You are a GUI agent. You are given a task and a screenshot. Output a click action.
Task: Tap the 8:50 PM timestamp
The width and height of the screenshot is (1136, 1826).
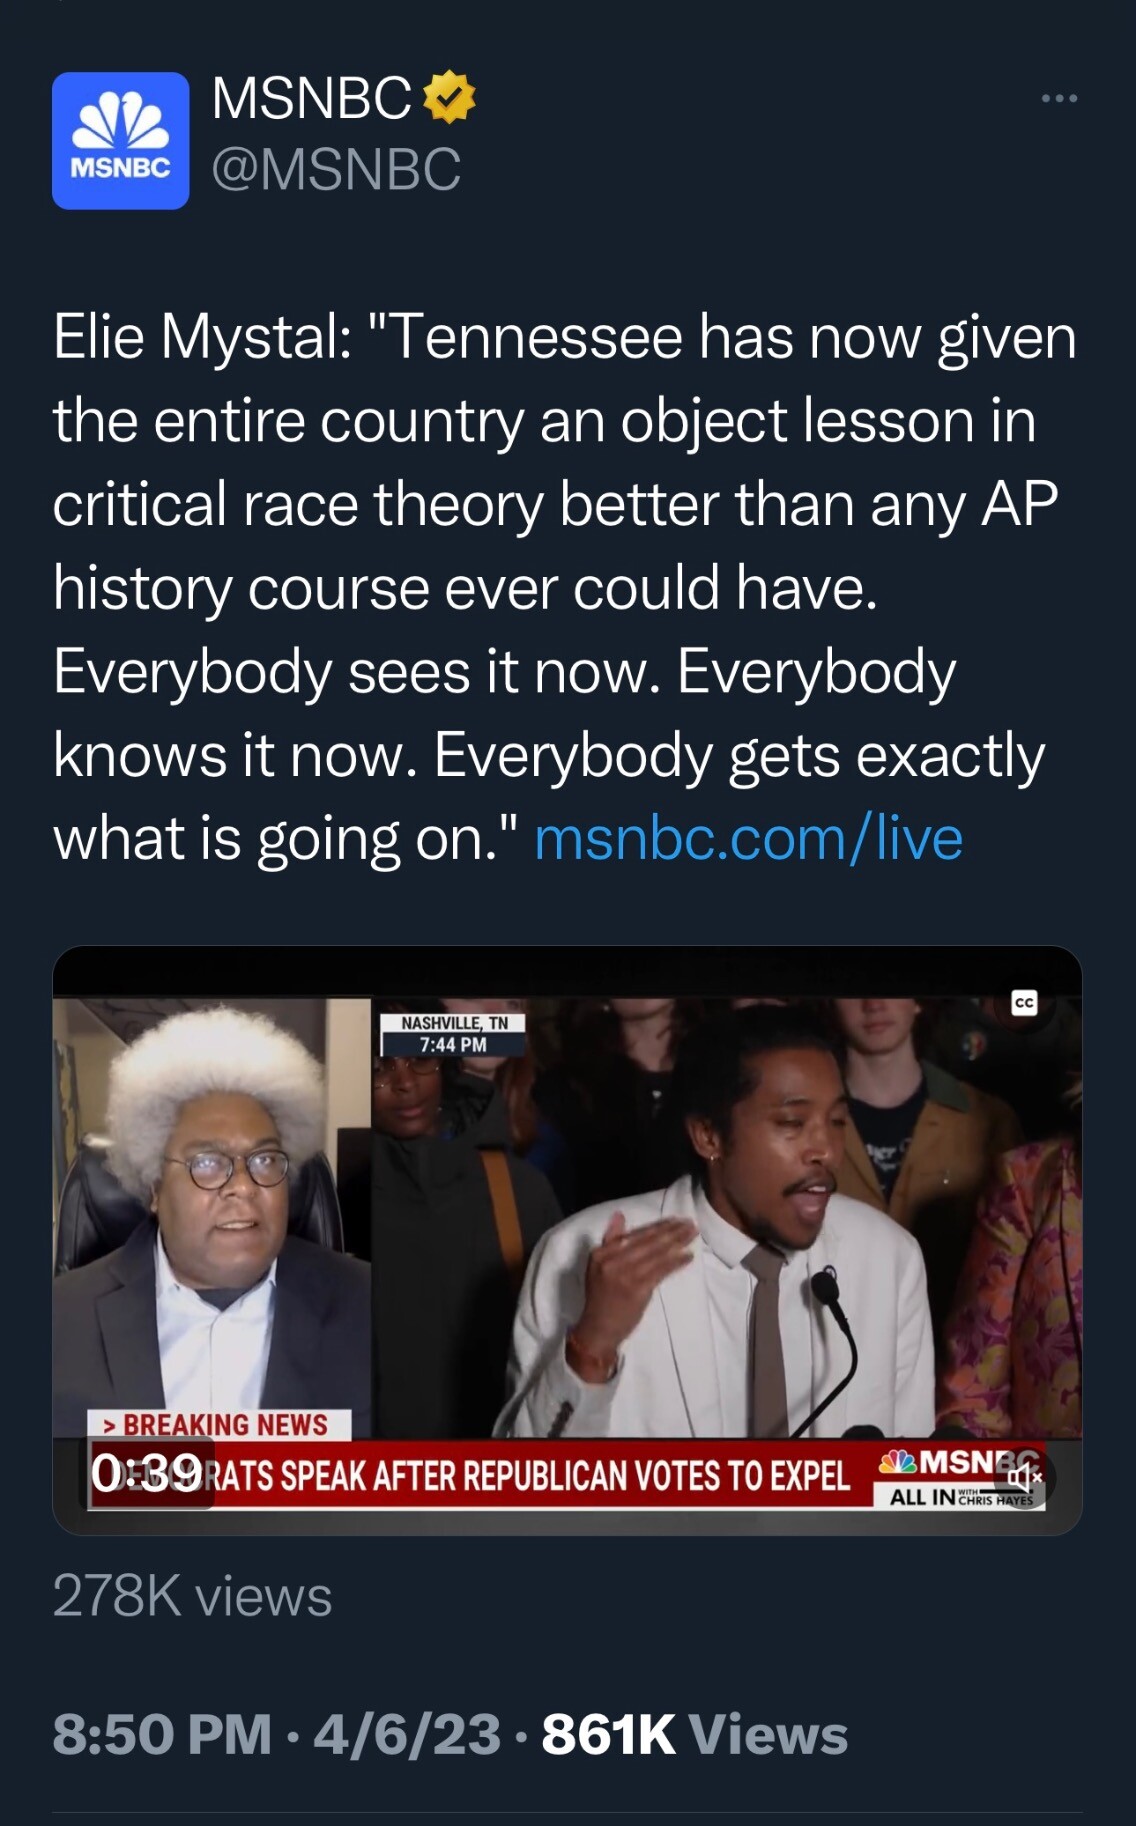coord(162,1734)
